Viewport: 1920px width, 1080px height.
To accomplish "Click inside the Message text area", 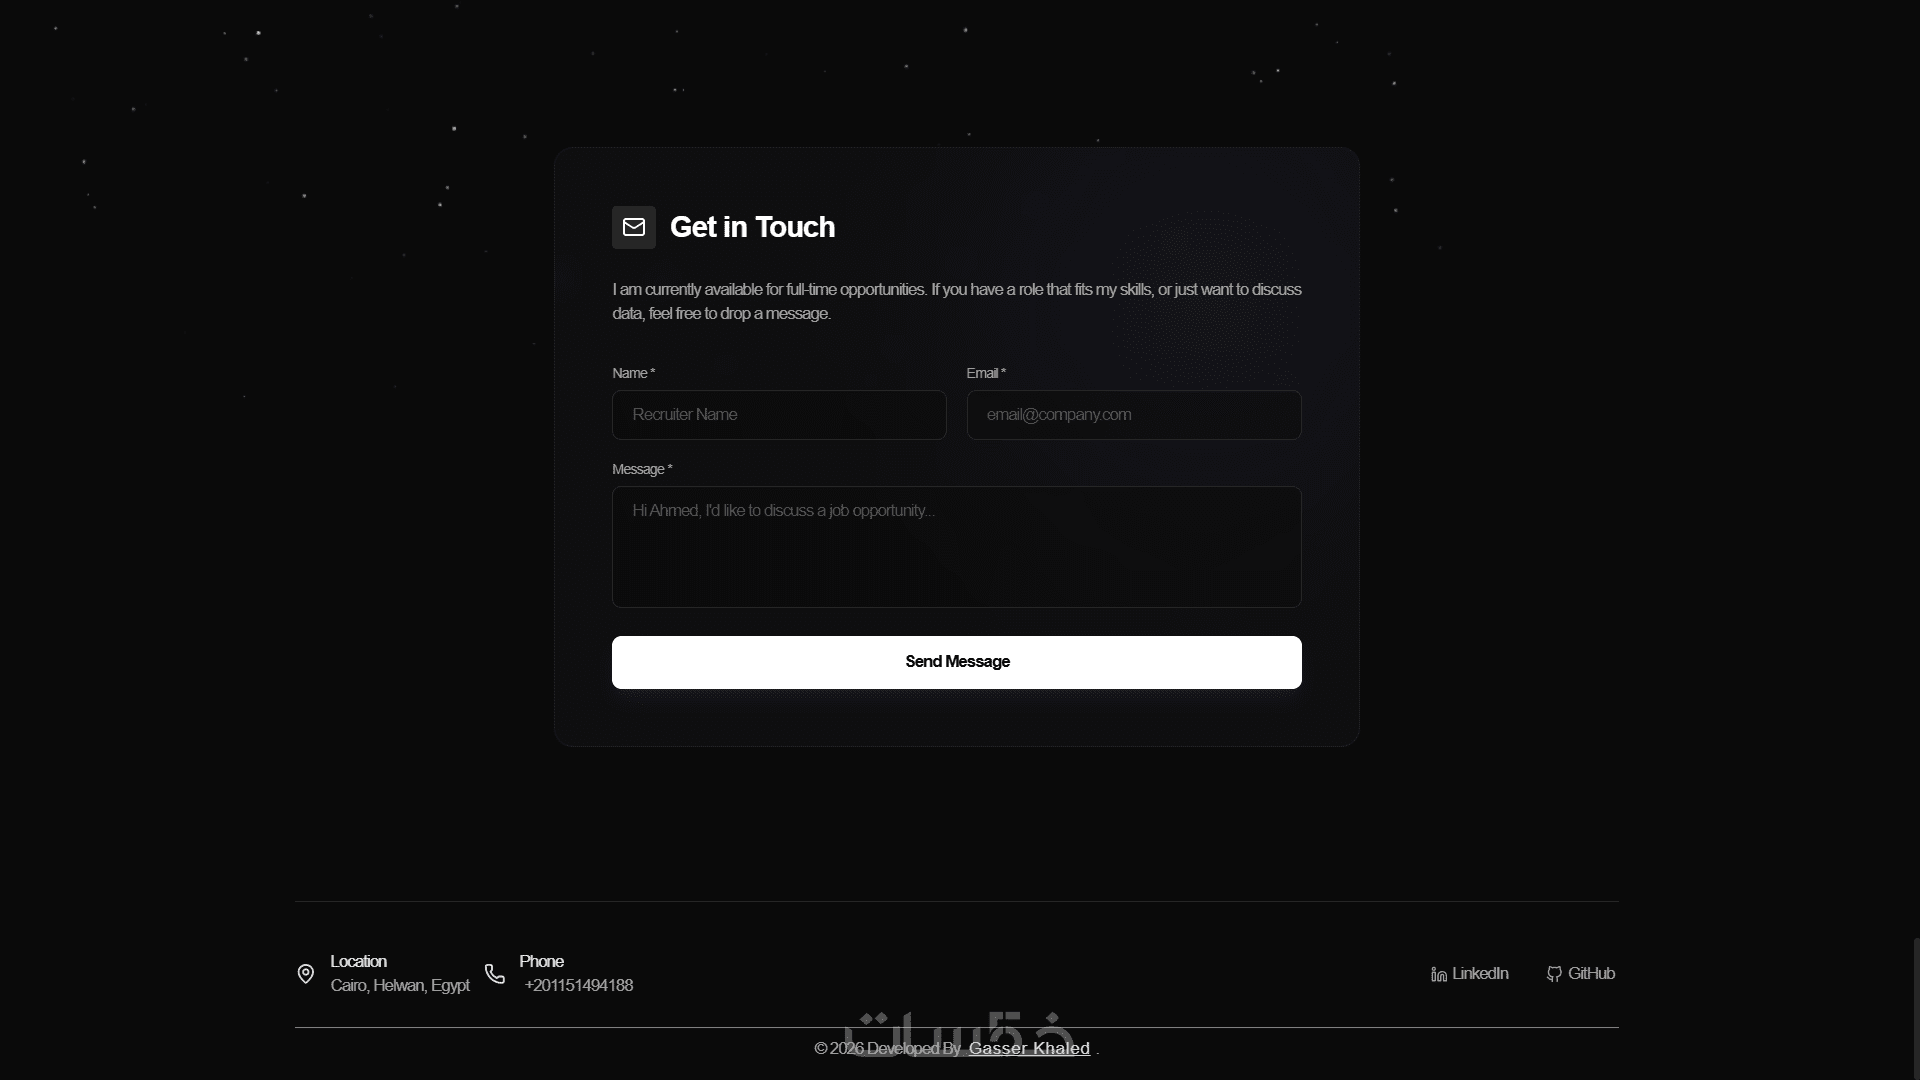I will coord(956,547).
